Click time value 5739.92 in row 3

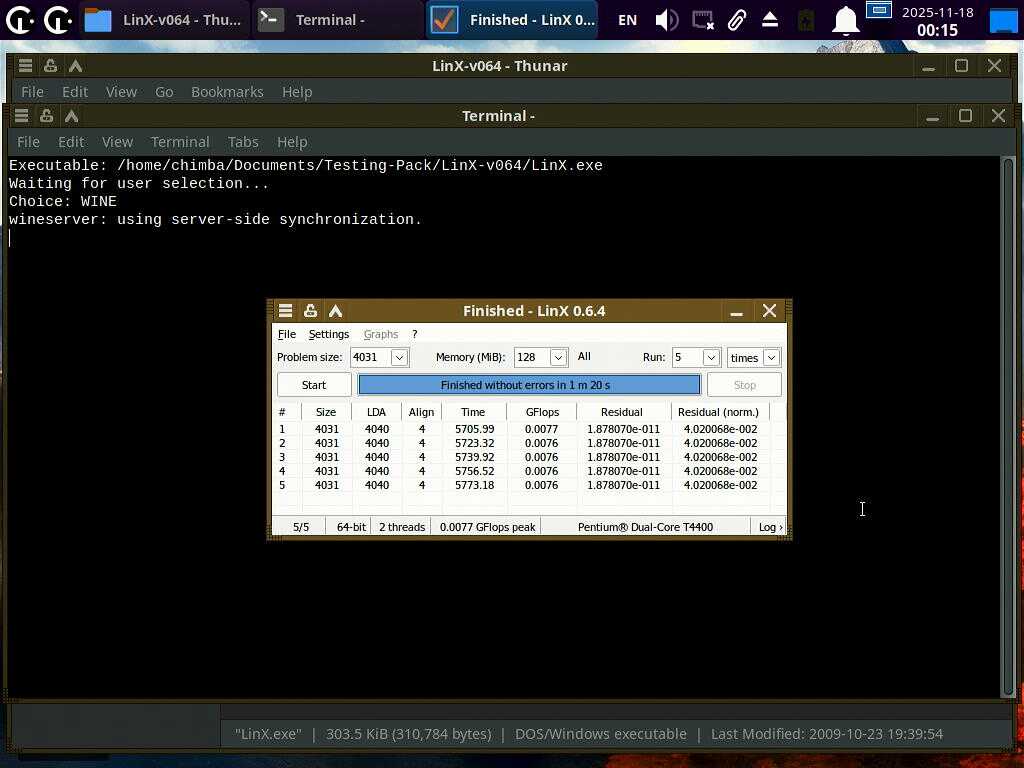(x=475, y=457)
